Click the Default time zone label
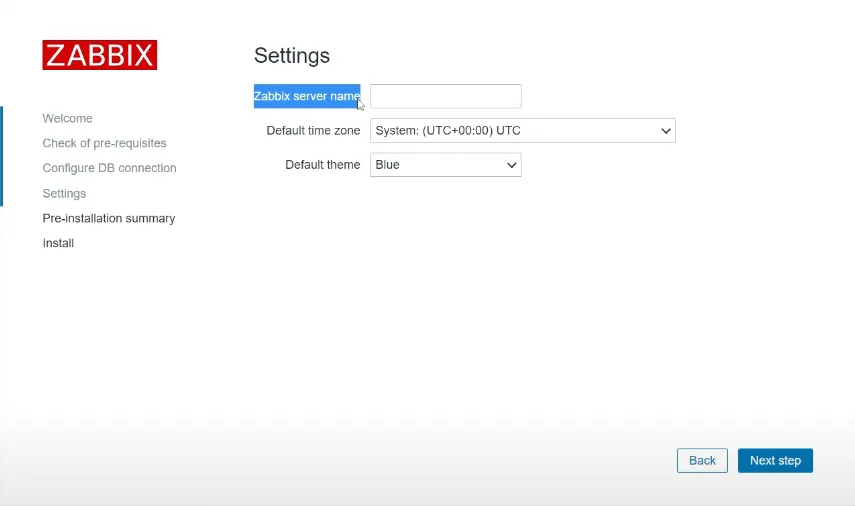This screenshot has height=506, width=855. click(313, 131)
